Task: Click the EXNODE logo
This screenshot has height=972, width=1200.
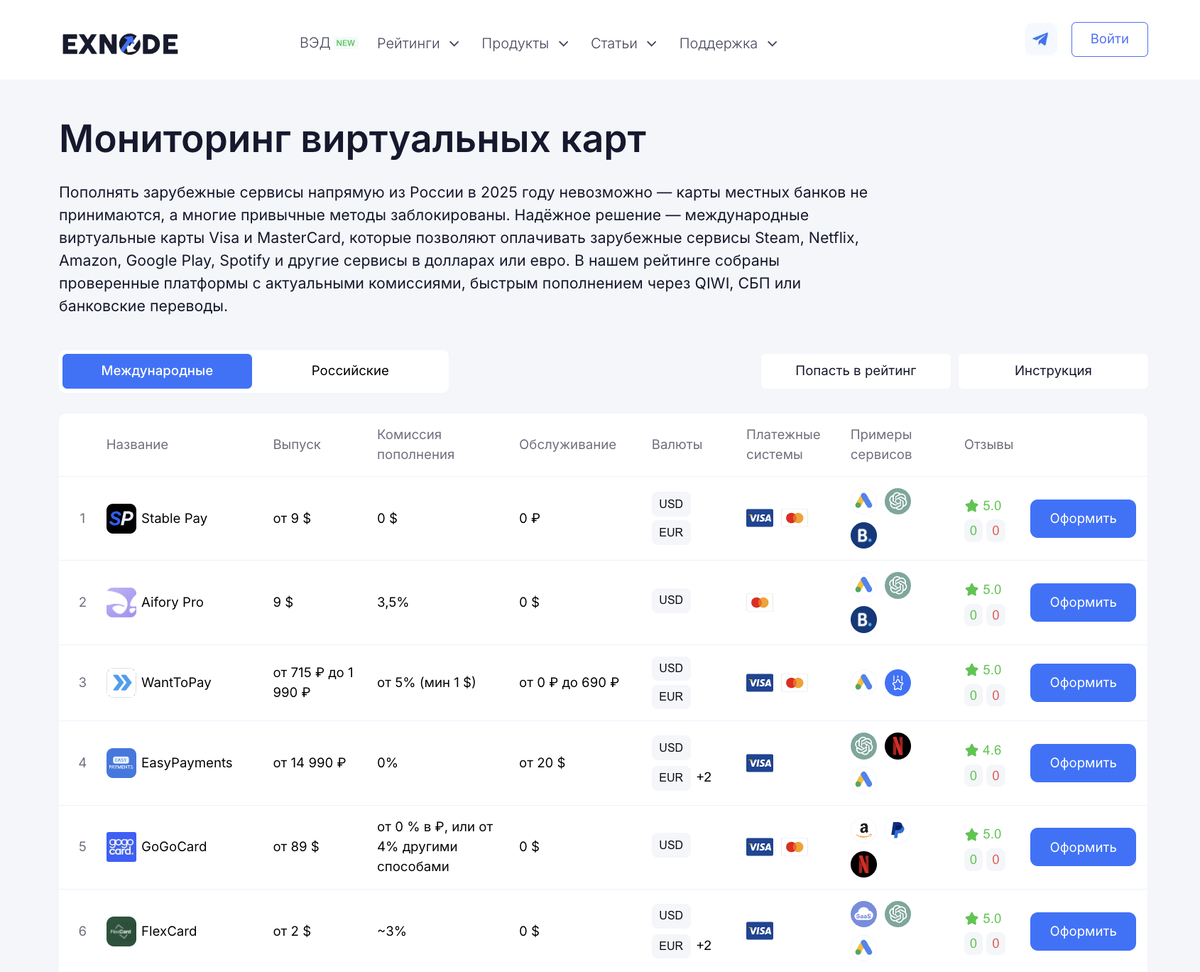Action: coord(119,43)
